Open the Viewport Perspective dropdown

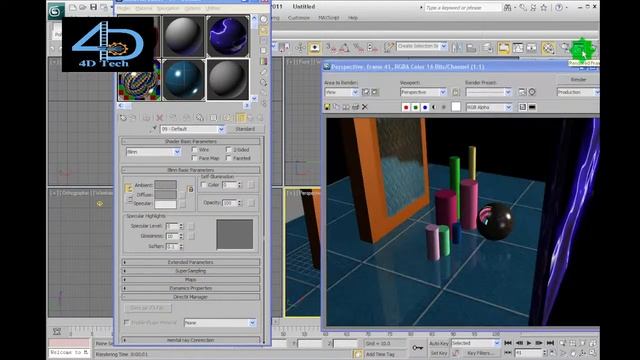click(x=423, y=92)
